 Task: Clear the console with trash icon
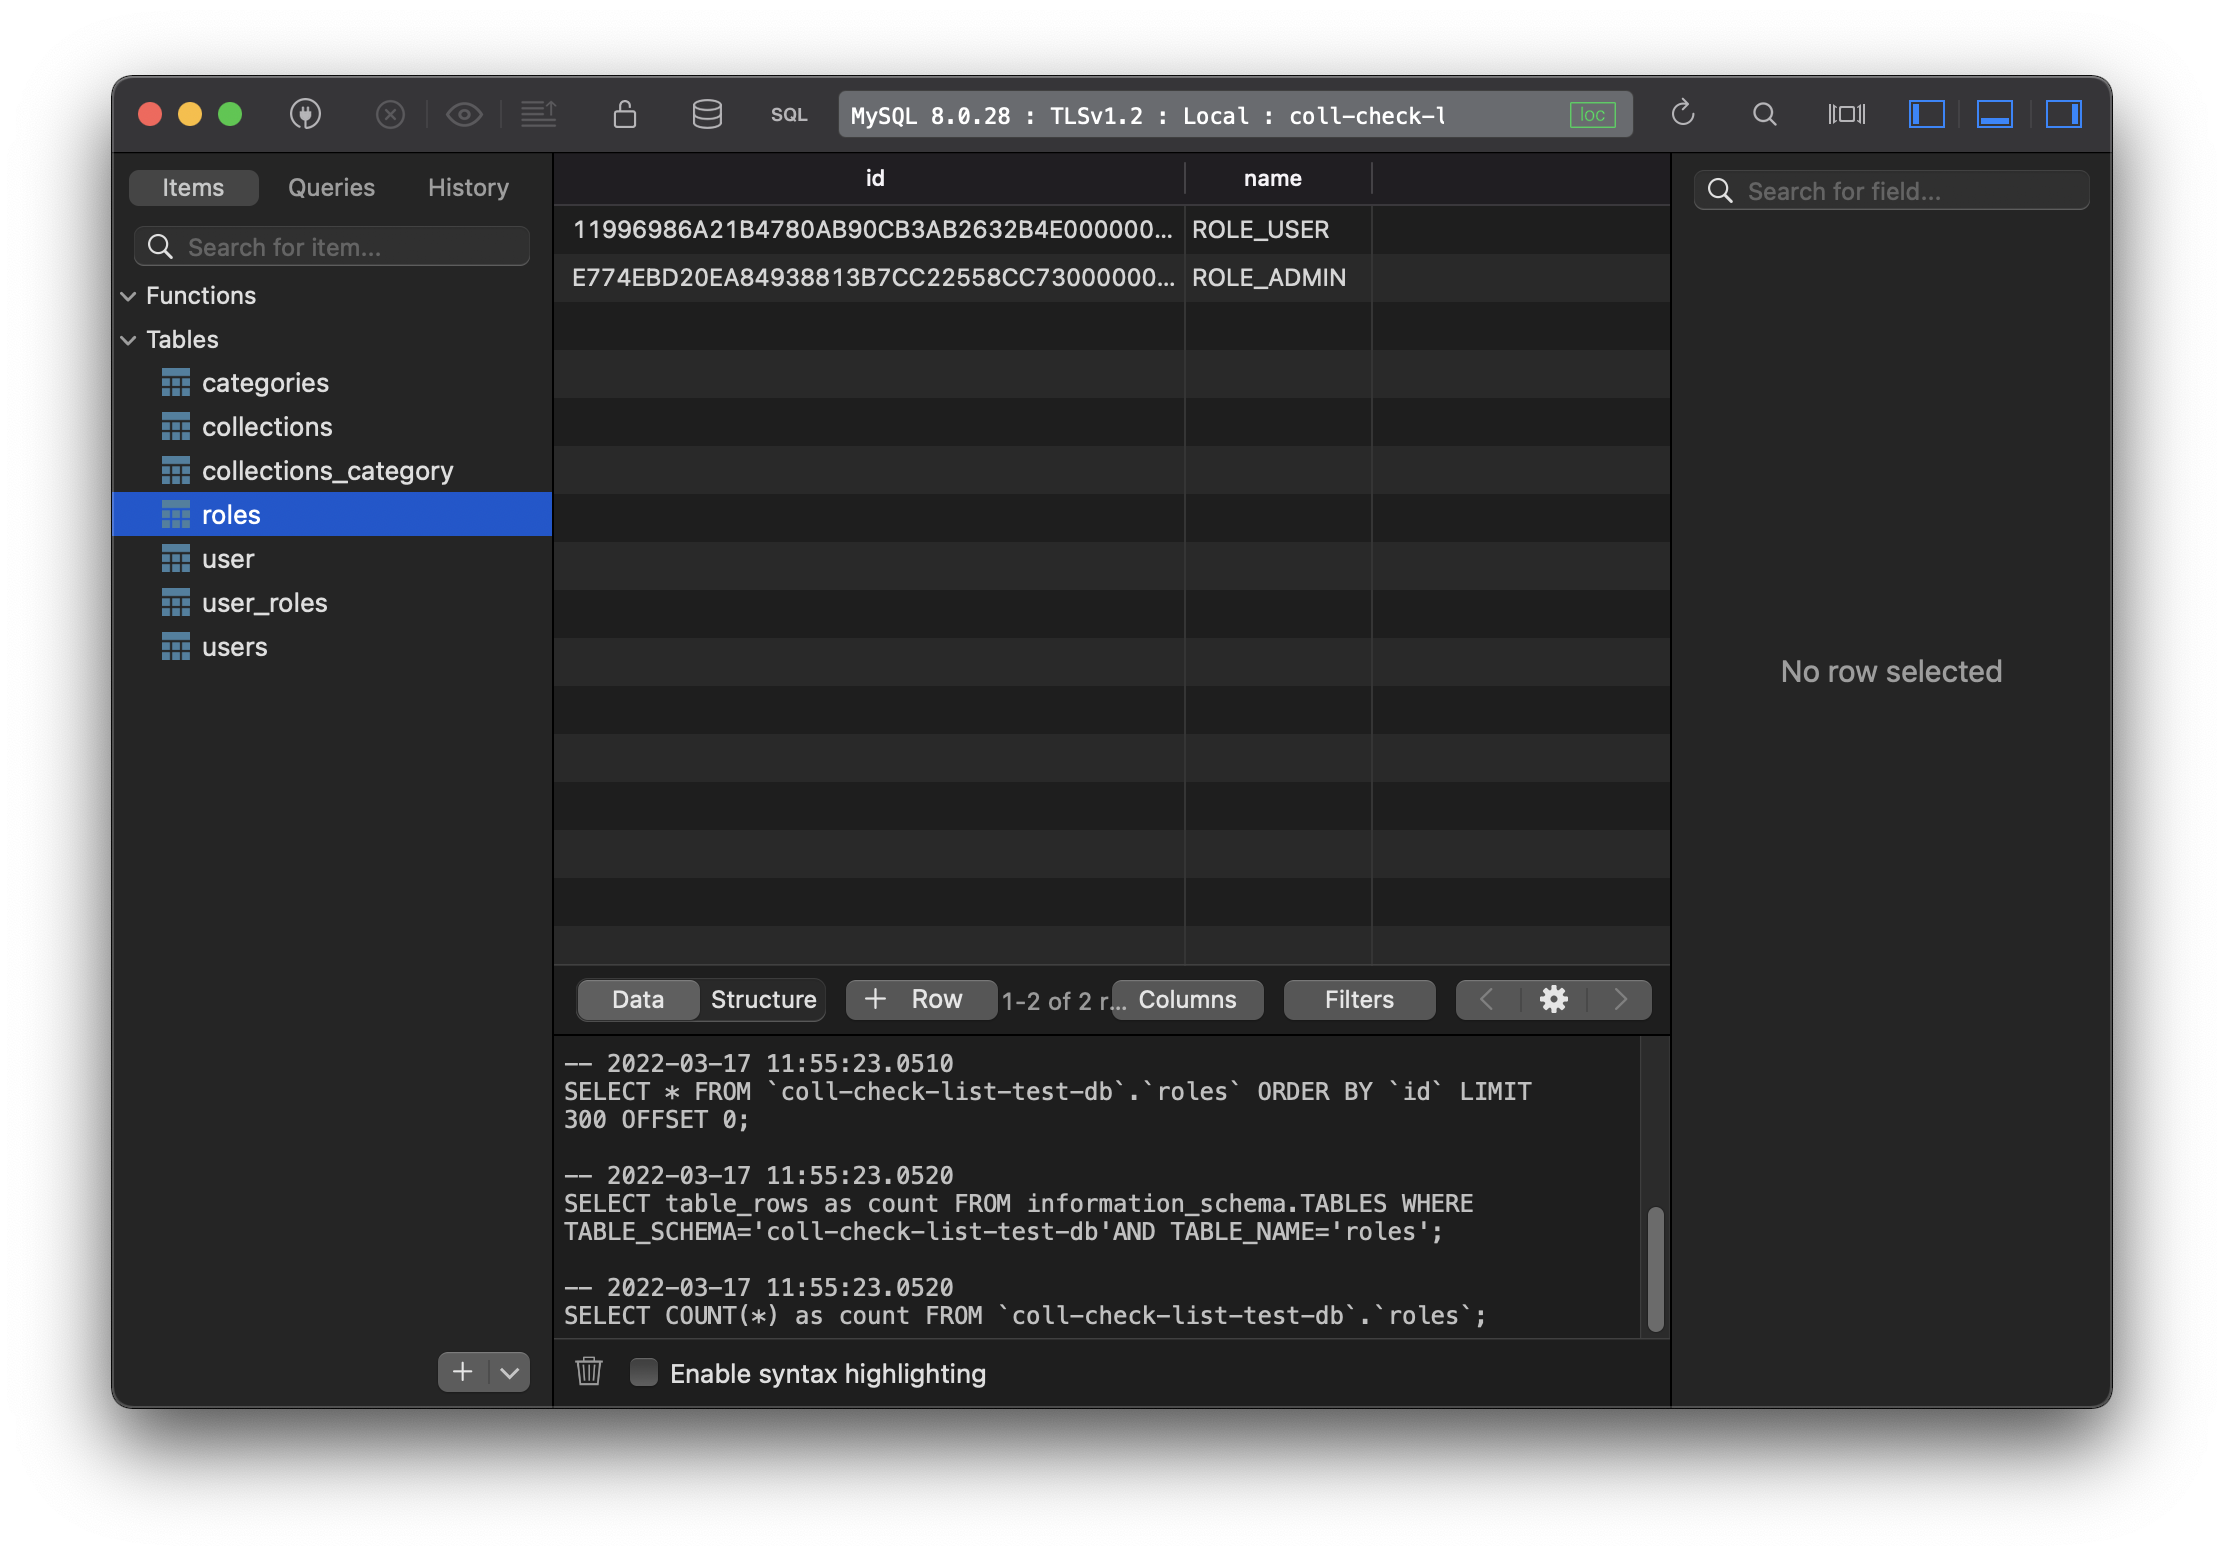[589, 1372]
